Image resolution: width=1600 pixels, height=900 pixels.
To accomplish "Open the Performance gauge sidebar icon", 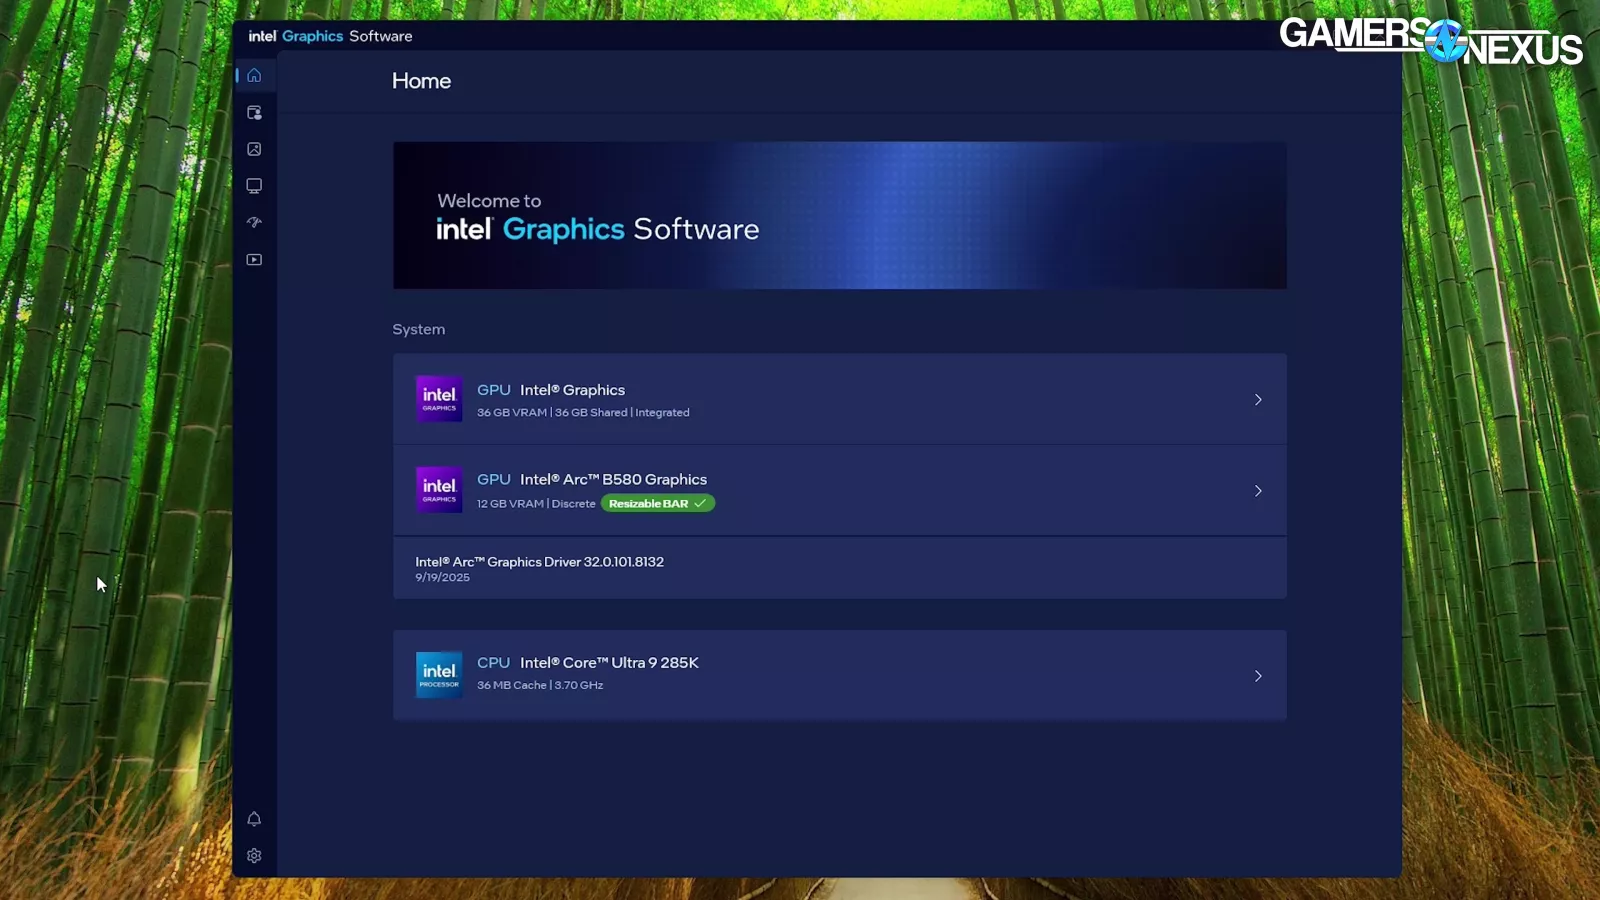I will tap(254, 223).
